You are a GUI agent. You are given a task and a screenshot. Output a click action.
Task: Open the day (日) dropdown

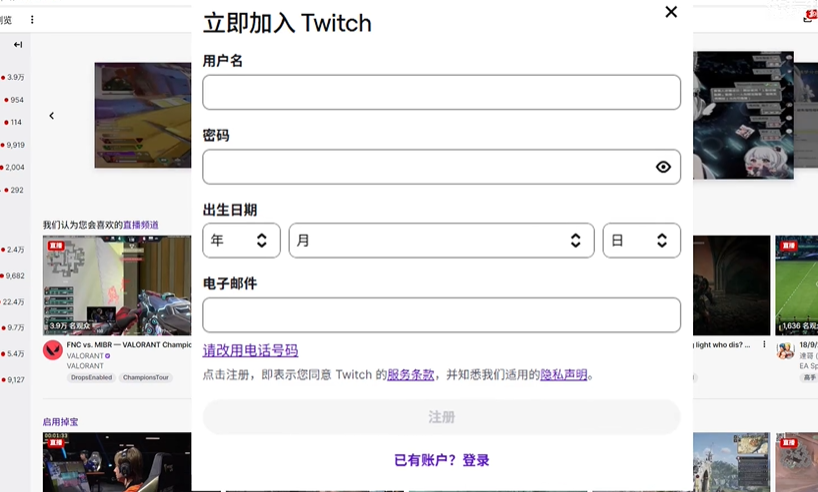(641, 240)
